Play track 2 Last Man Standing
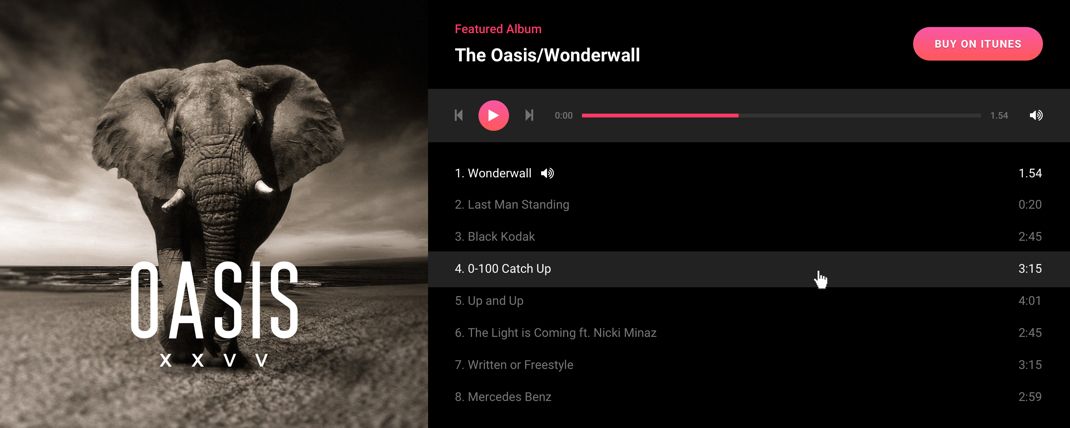The width and height of the screenshot is (1070, 428). point(749,205)
